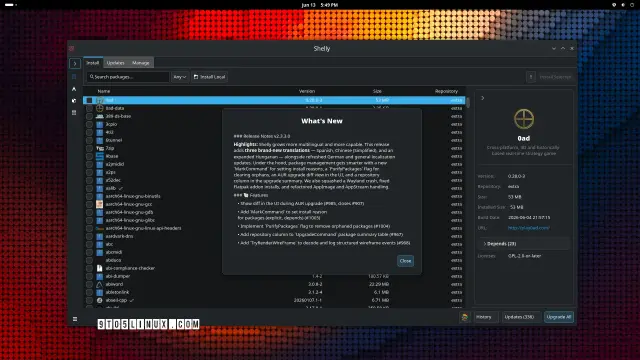Screen dimensions: 640x360
Task: Open the clock in the top bar
Action: pyautogui.click(x=320, y=5)
